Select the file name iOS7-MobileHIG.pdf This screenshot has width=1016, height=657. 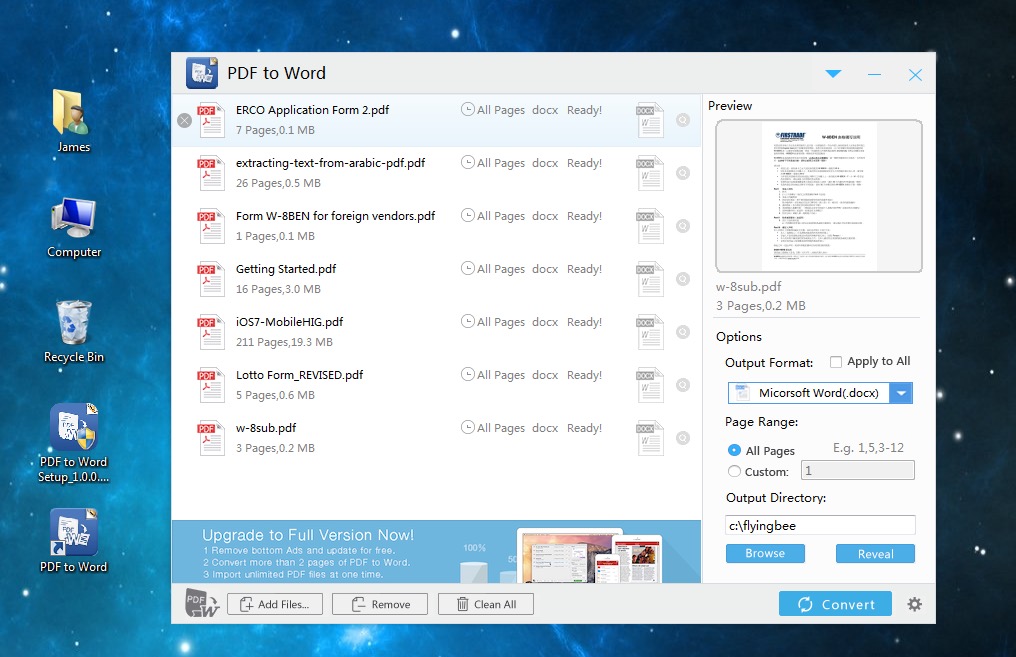pos(289,322)
